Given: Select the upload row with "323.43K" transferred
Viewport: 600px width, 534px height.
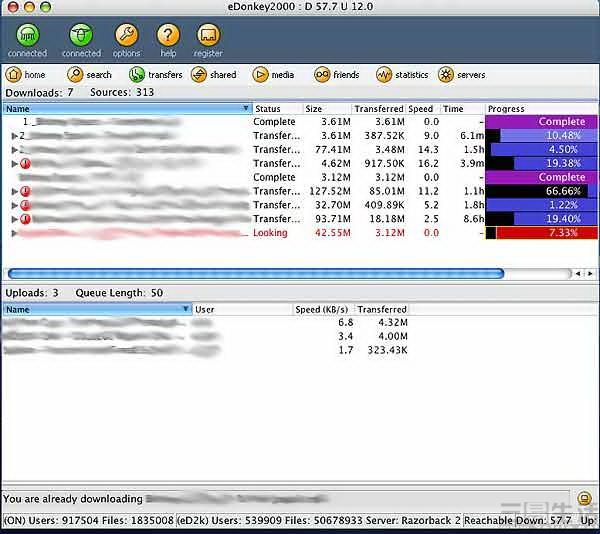Looking at the screenshot, I should 205,350.
